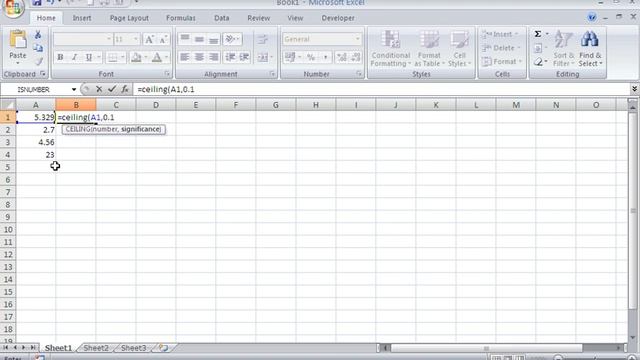The height and width of the screenshot is (360, 640).
Task: Click Merge and Center icon
Action: [x=262, y=58]
